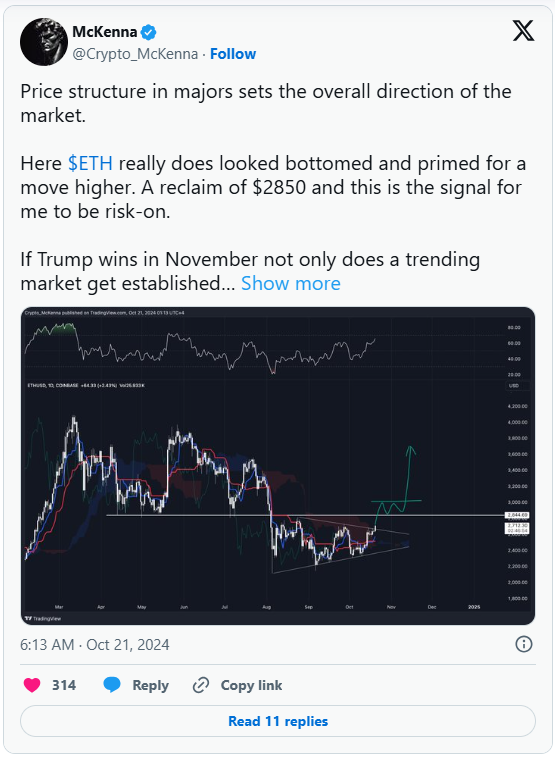Viewport: 555px width, 758px height.
Task: Expand tweet with Show more
Action: pos(291,283)
